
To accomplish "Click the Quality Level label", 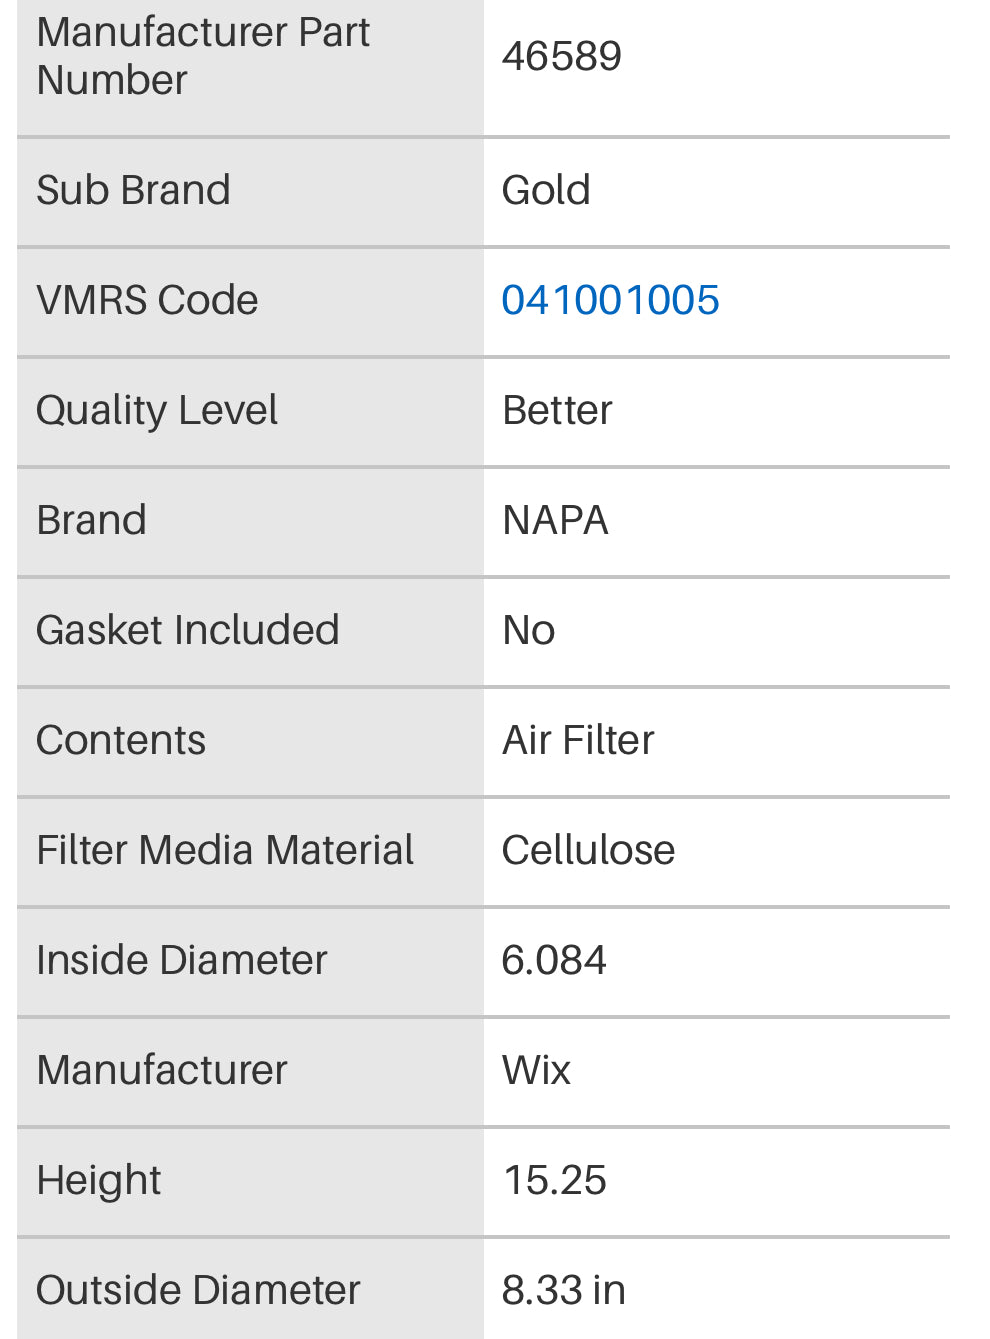I will coord(157,410).
